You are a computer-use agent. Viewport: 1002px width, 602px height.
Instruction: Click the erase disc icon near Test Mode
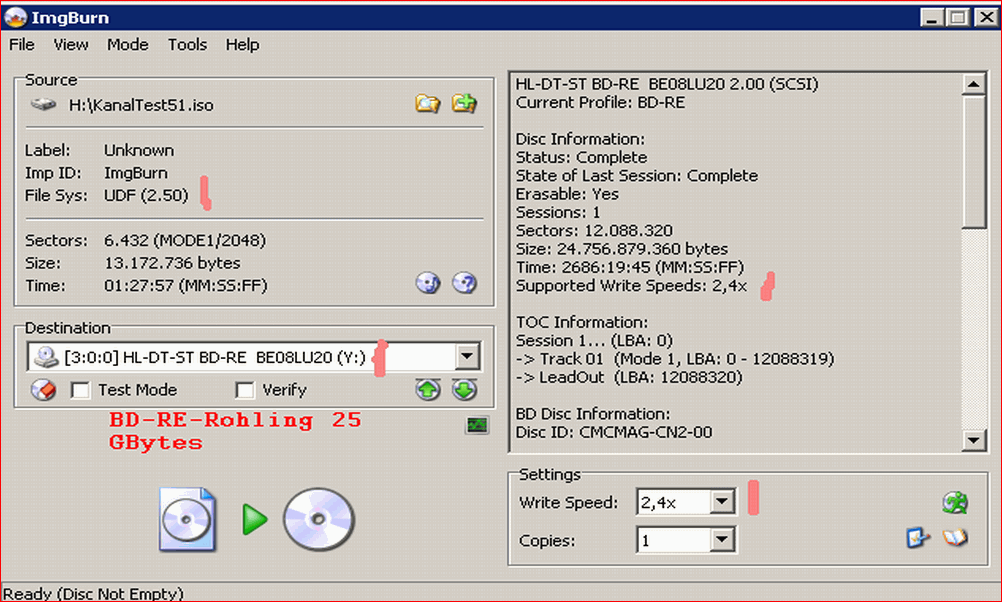pyautogui.click(x=43, y=390)
